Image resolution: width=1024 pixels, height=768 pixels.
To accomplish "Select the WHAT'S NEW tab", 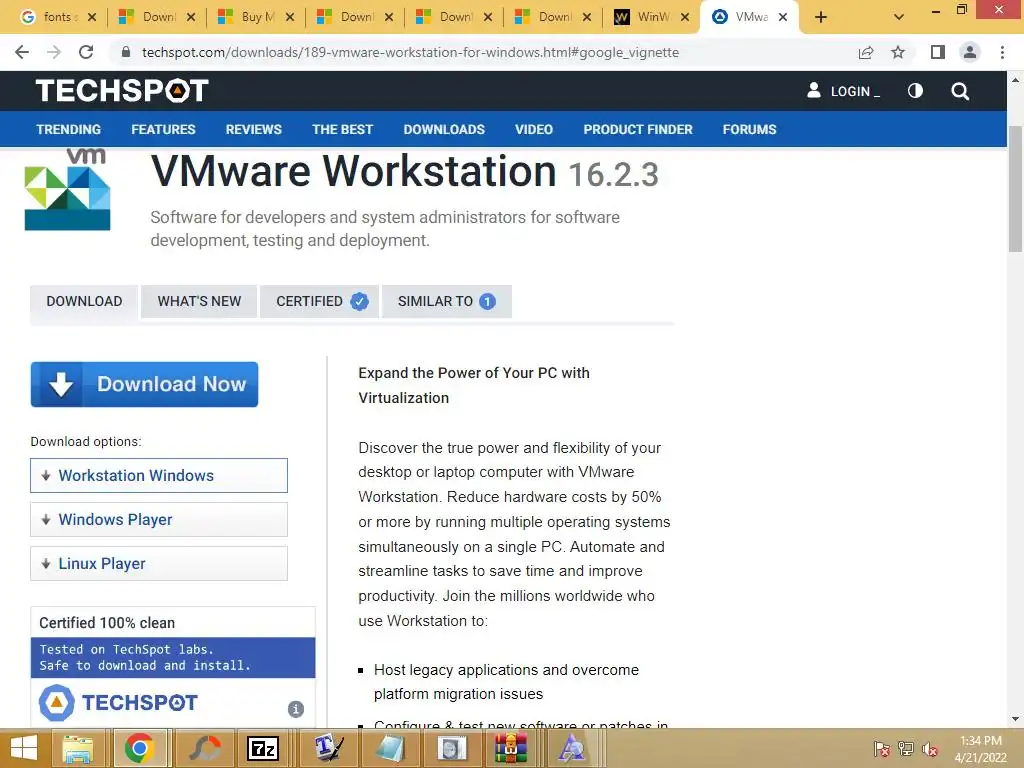I will (x=199, y=301).
